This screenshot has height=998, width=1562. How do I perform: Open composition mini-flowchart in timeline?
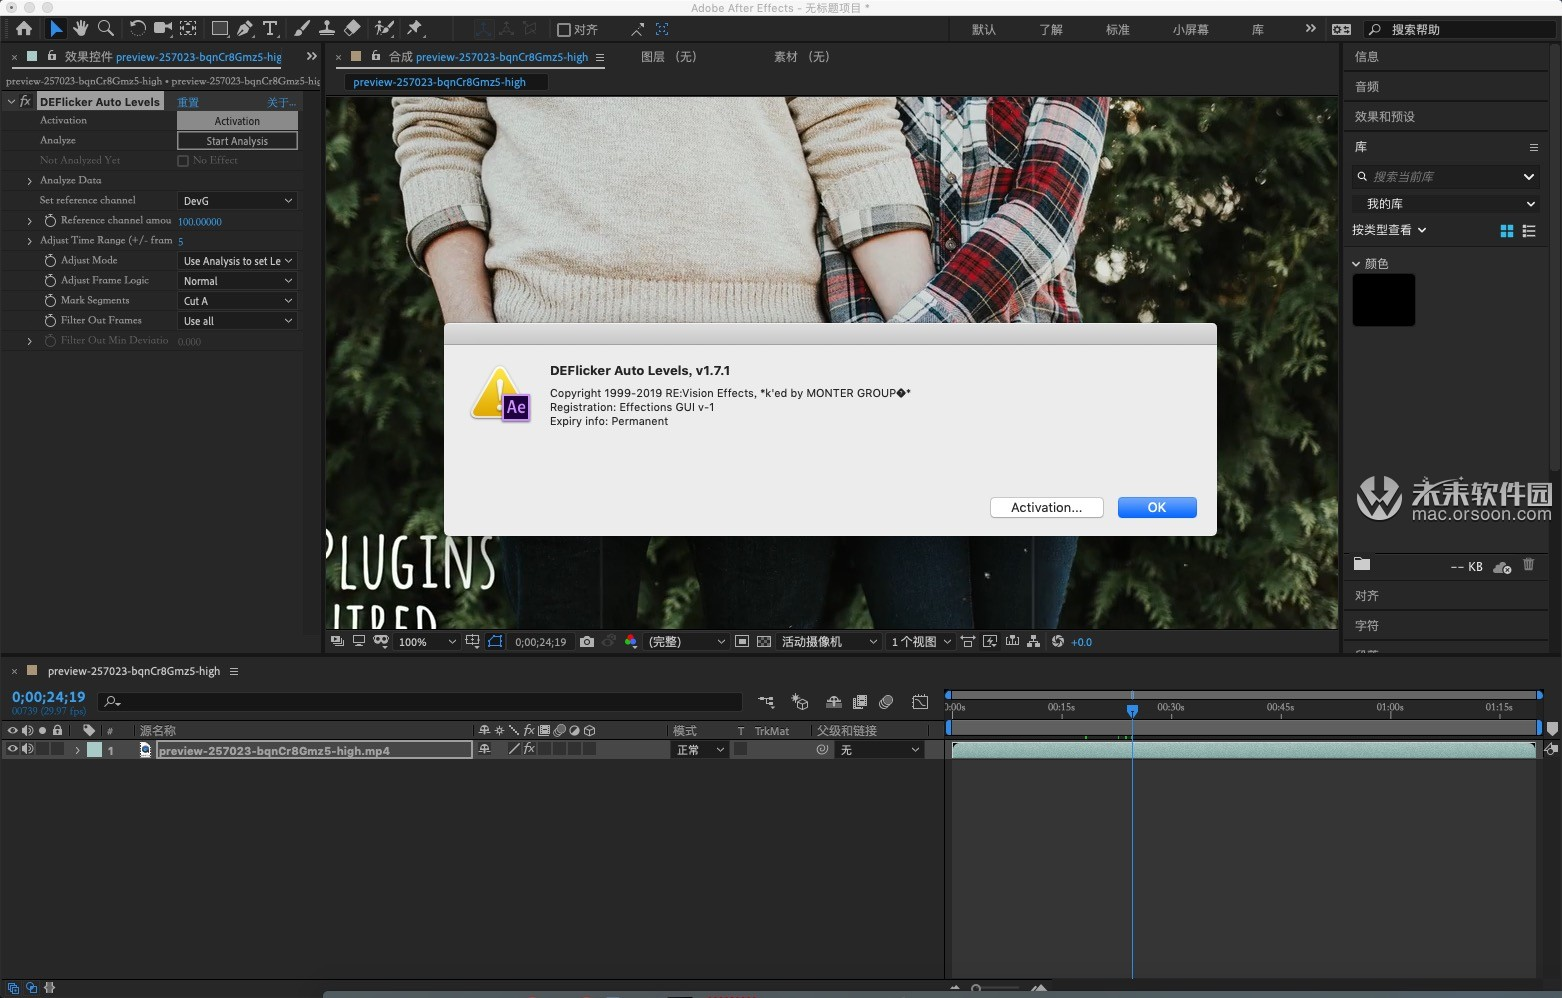(766, 702)
